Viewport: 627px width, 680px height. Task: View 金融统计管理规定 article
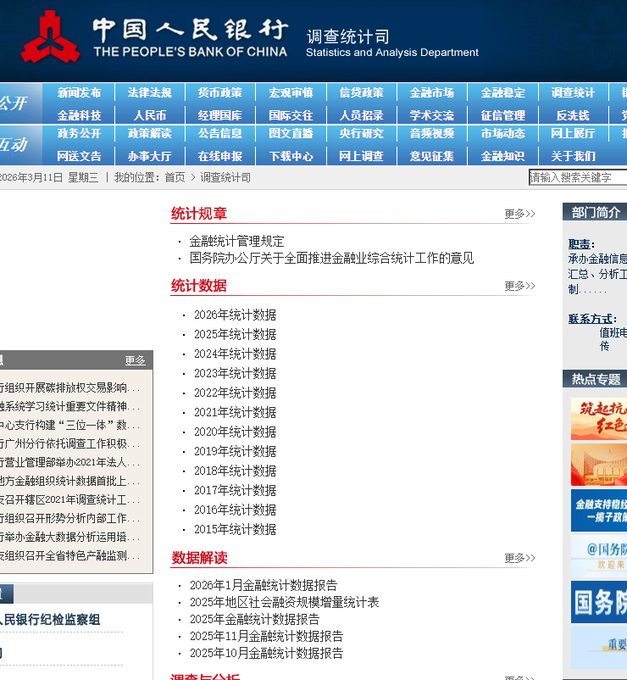pyautogui.click(x=237, y=241)
